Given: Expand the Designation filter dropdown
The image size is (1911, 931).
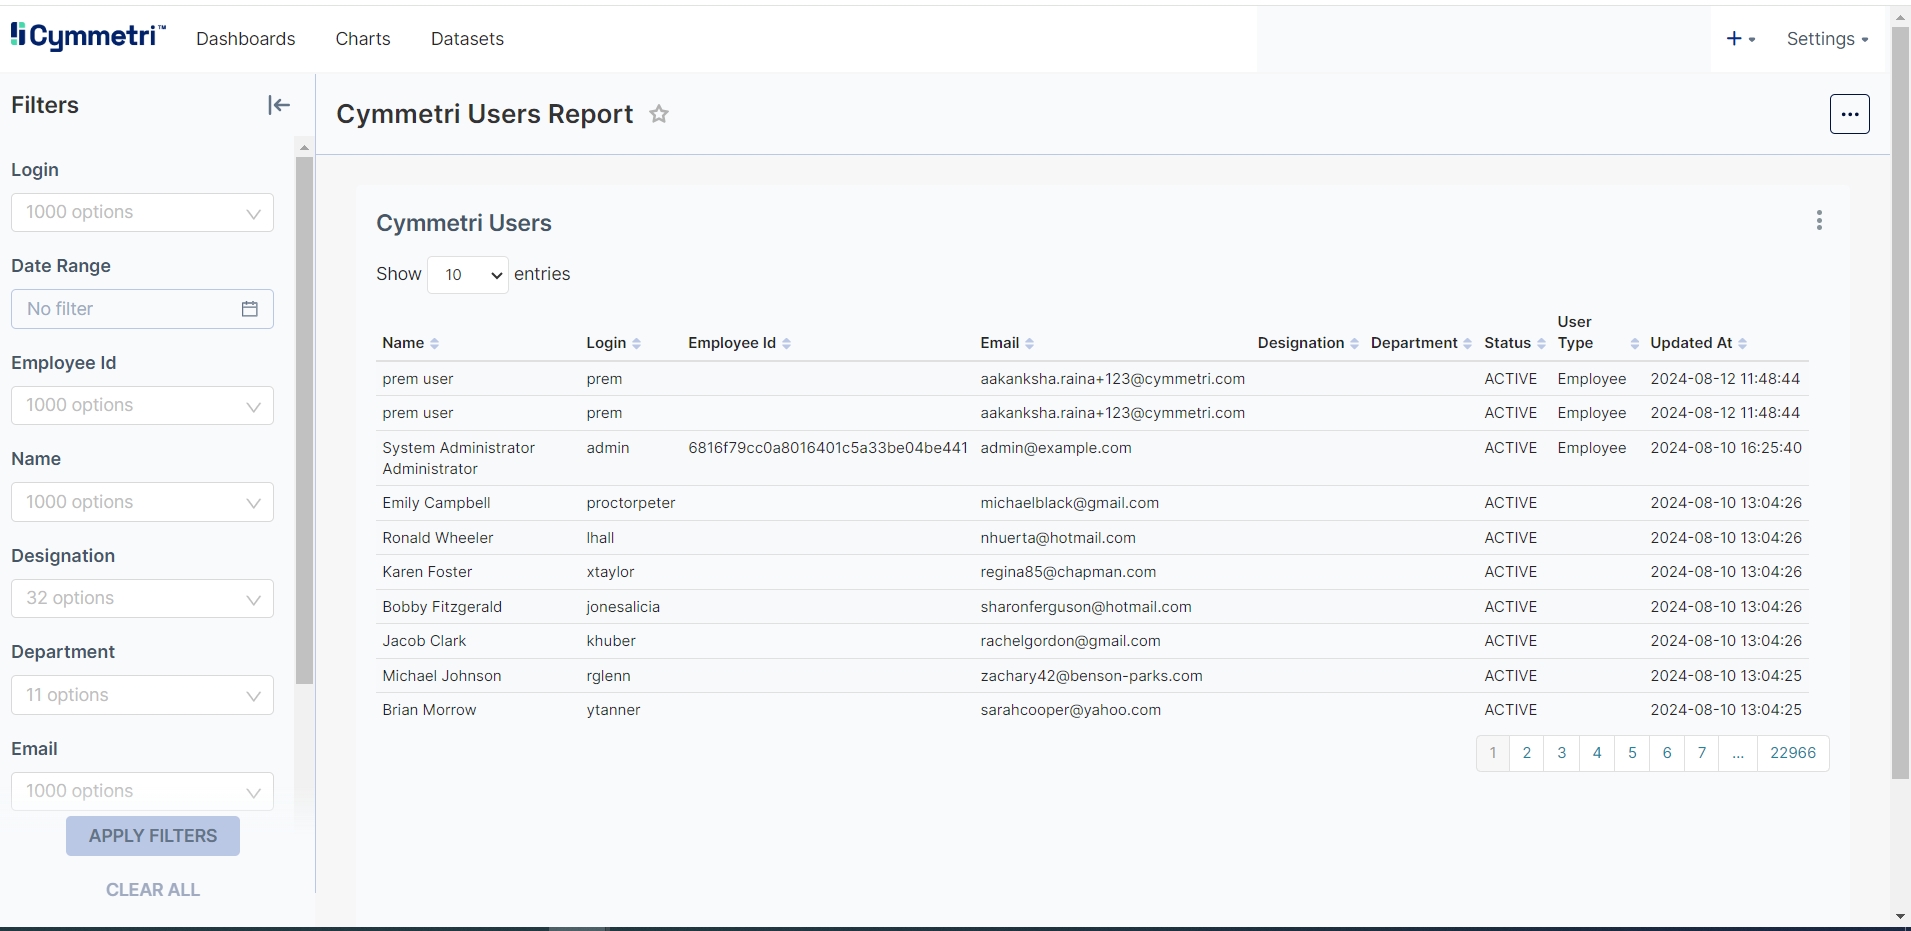Looking at the screenshot, I should [x=142, y=599].
